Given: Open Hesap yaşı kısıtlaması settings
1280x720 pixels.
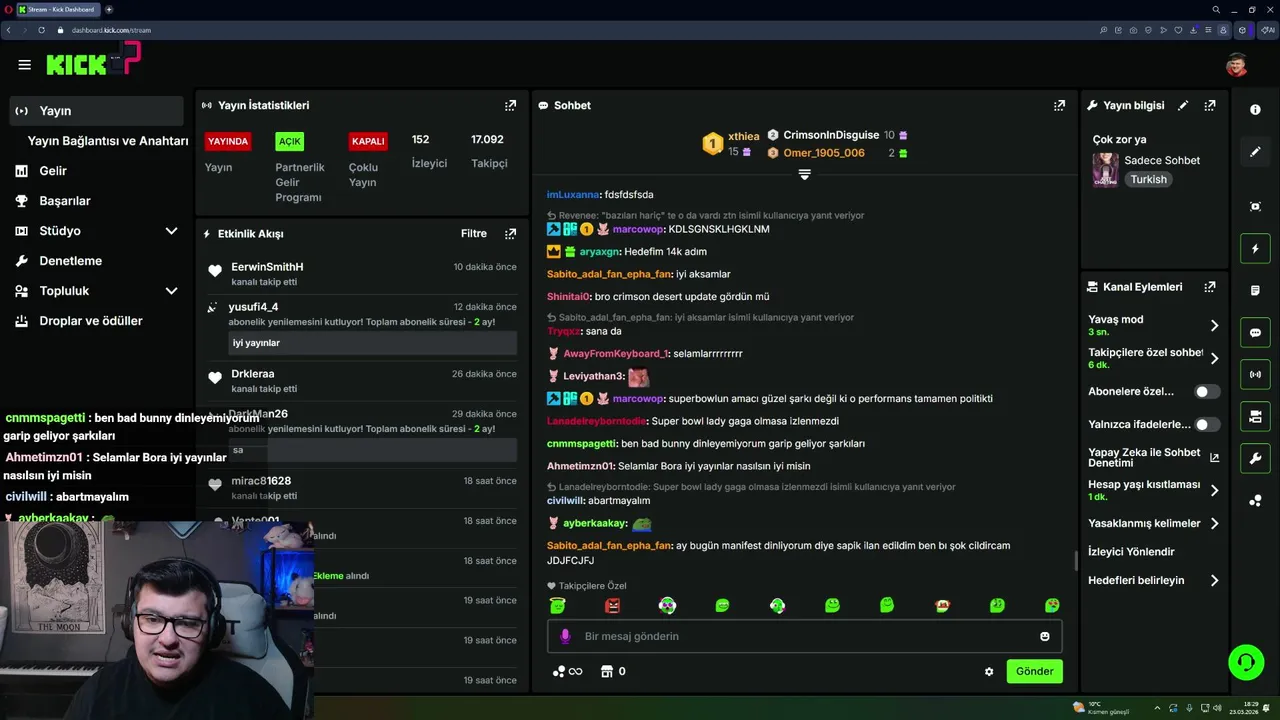Looking at the screenshot, I should [x=1154, y=490].
